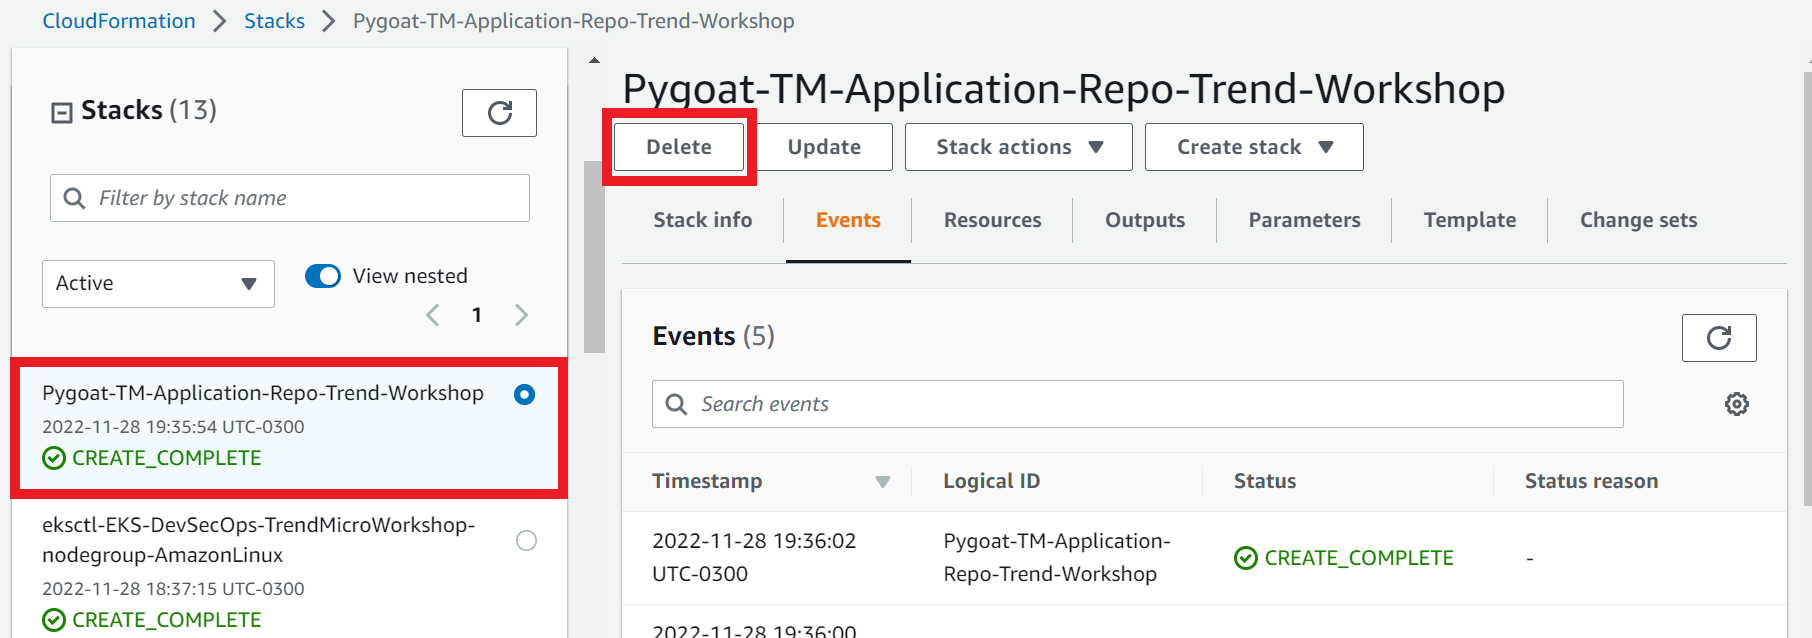Viewport: 1812px width, 638px height.
Task: Go to next stacks page
Action: (x=521, y=316)
